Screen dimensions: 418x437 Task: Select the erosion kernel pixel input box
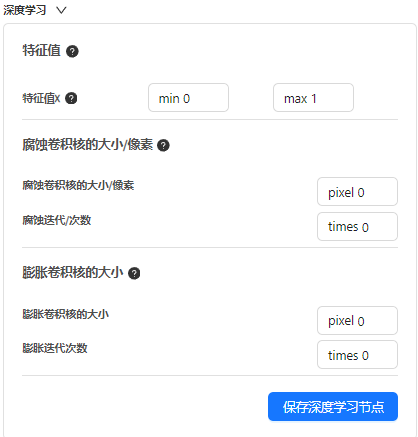[x=357, y=192]
